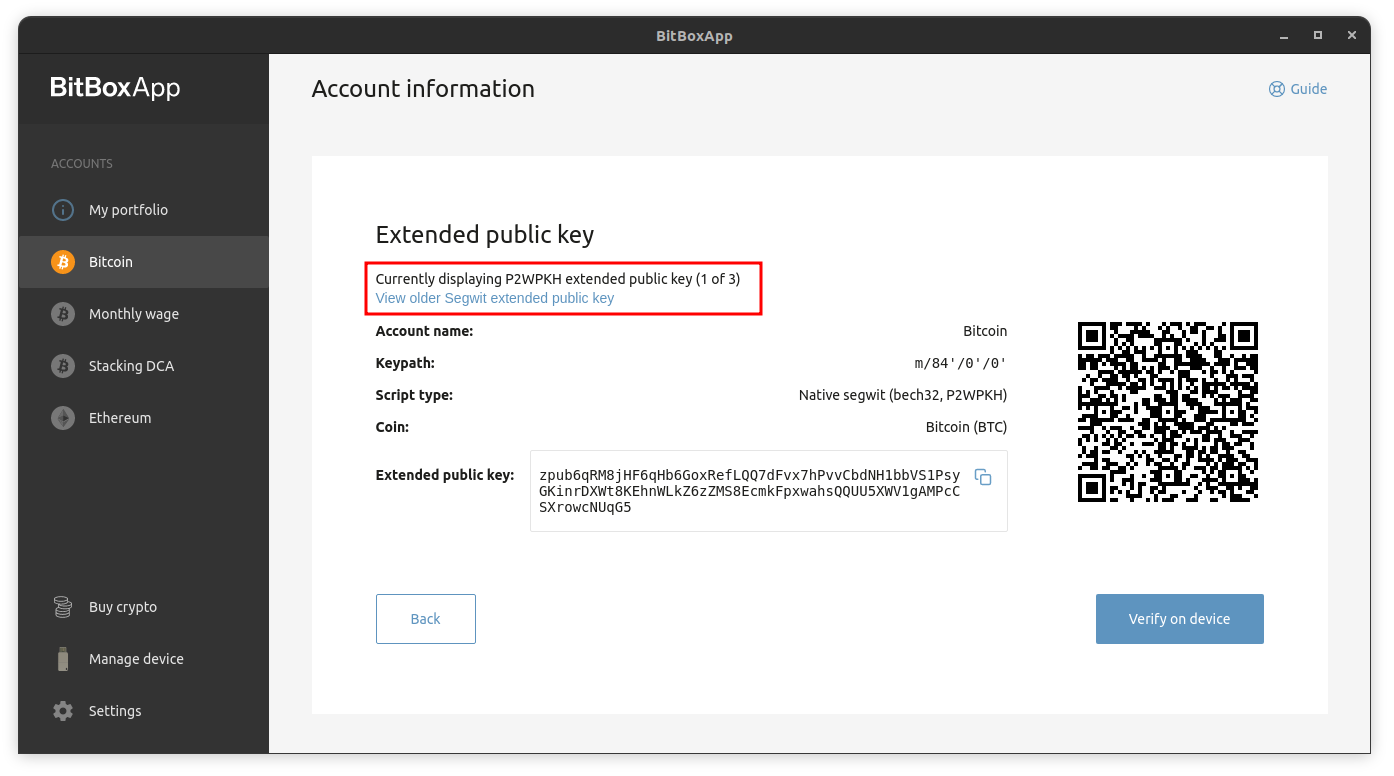1394x776 pixels.
Task: Click the Account information heading
Action: (x=423, y=89)
